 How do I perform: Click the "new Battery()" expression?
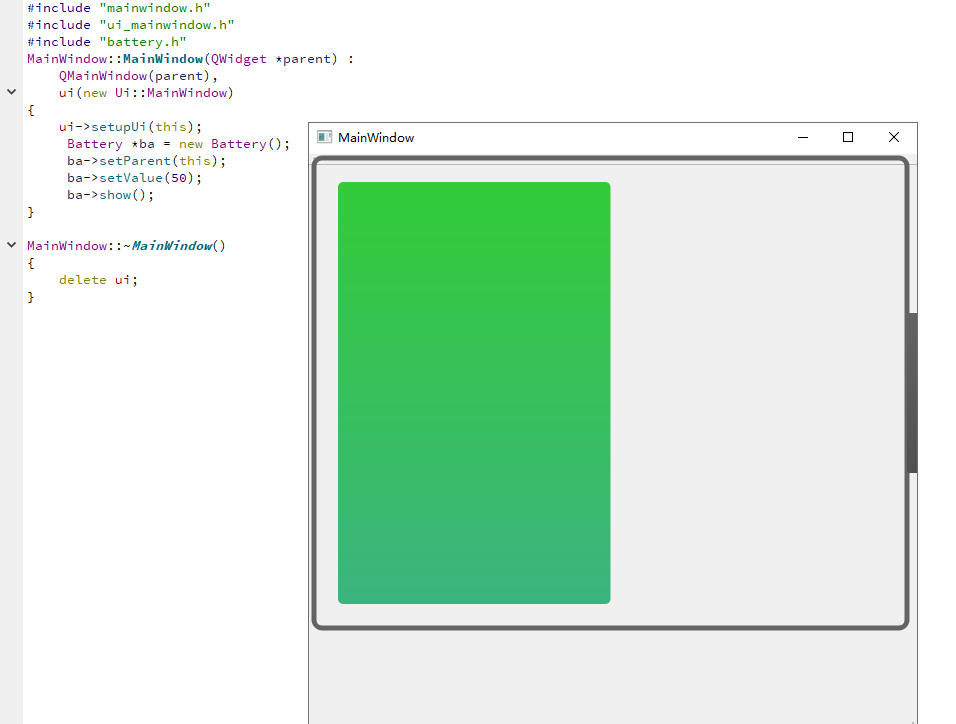tap(232, 144)
